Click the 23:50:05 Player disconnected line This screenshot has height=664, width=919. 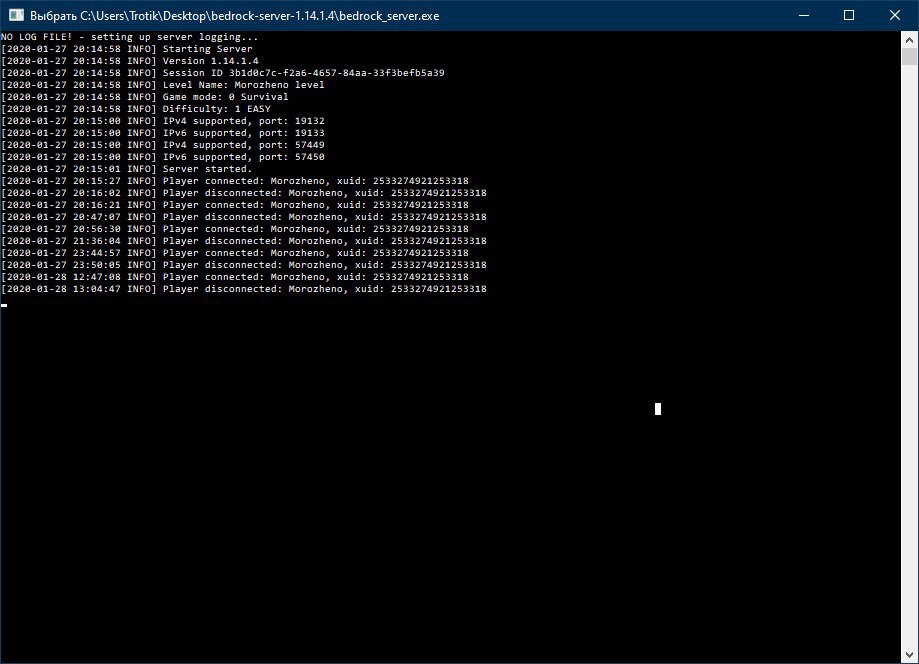244,265
